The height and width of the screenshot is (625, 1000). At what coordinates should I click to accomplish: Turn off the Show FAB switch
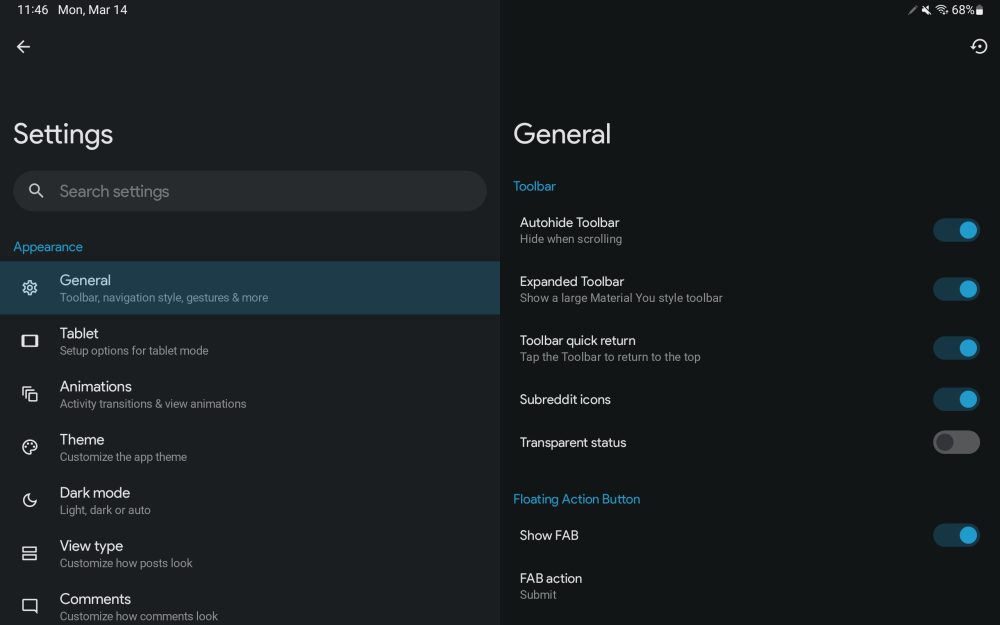[956, 535]
